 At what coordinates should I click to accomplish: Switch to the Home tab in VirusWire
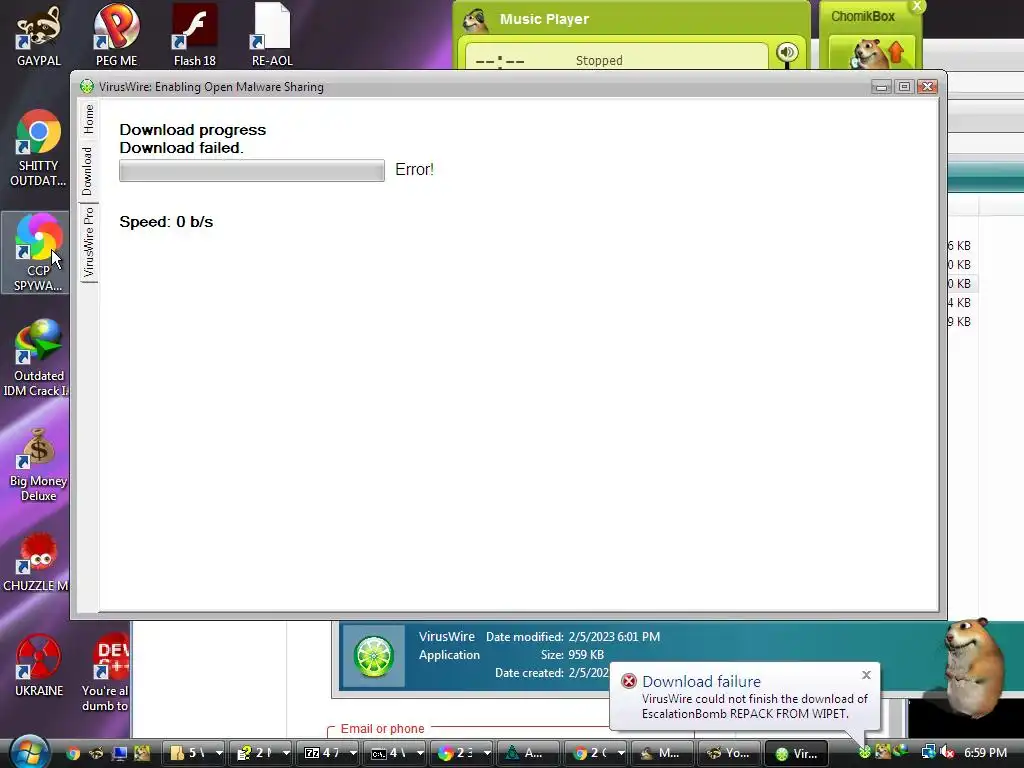[x=89, y=118]
